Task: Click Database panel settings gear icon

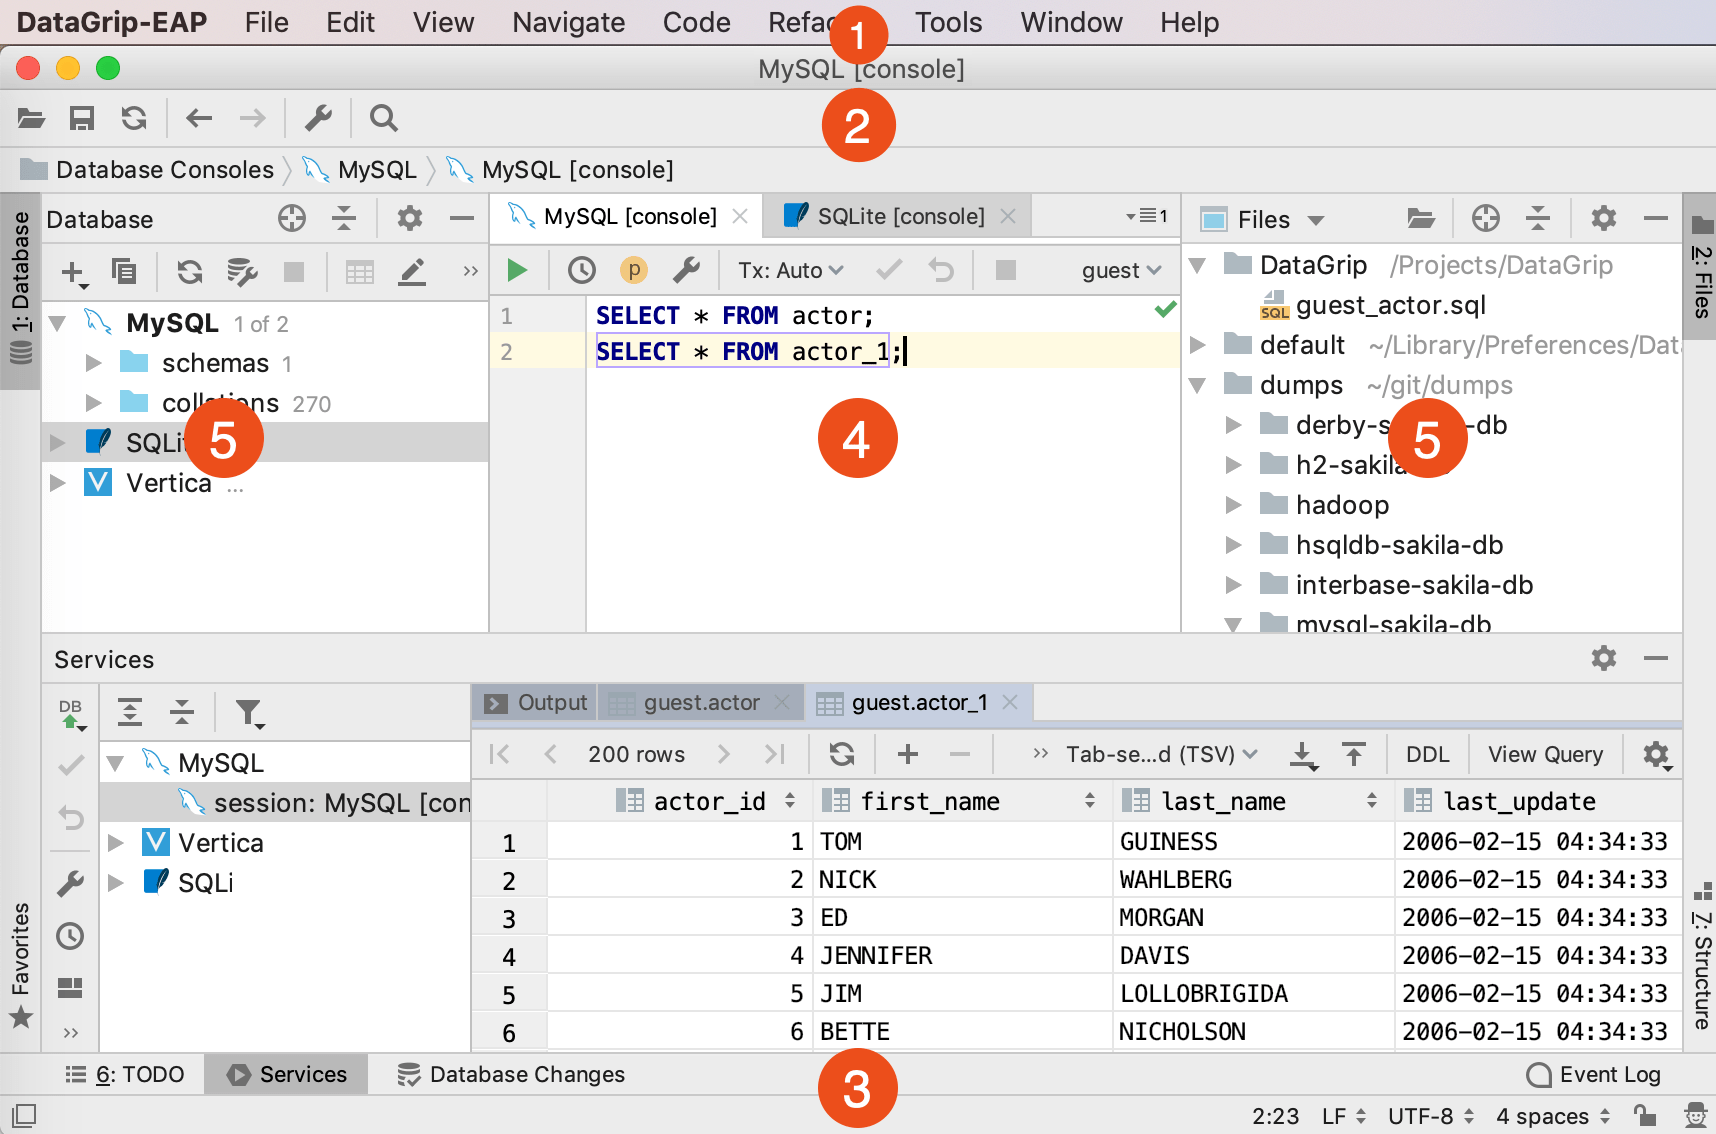Action: pos(410,218)
